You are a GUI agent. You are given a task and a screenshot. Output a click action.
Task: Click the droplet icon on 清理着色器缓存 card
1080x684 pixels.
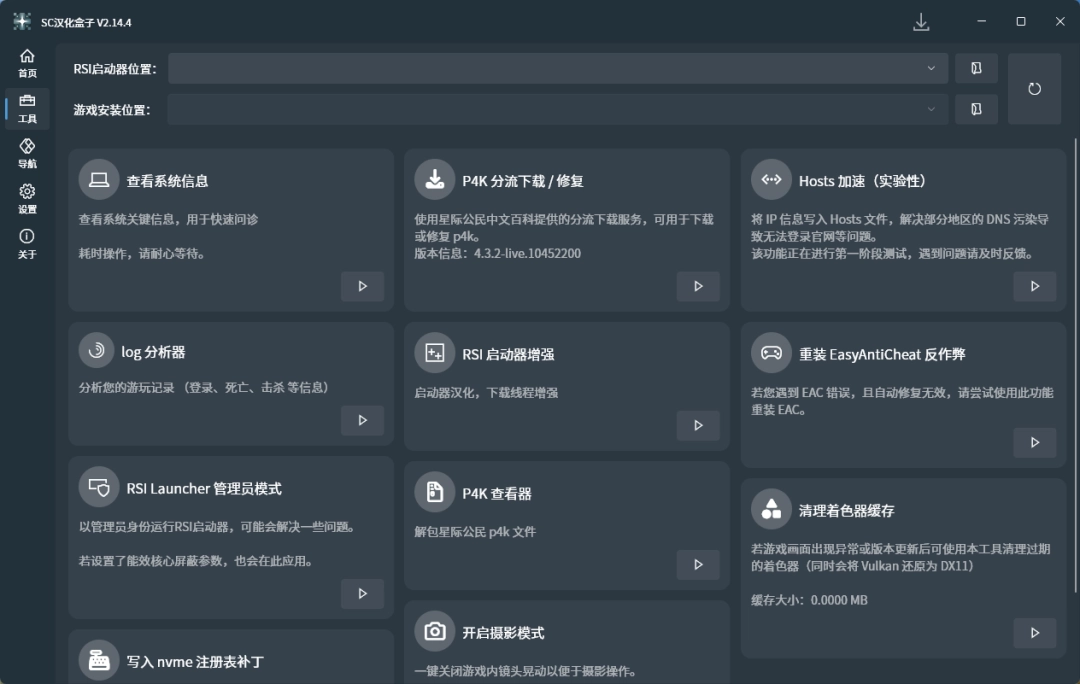click(771, 509)
